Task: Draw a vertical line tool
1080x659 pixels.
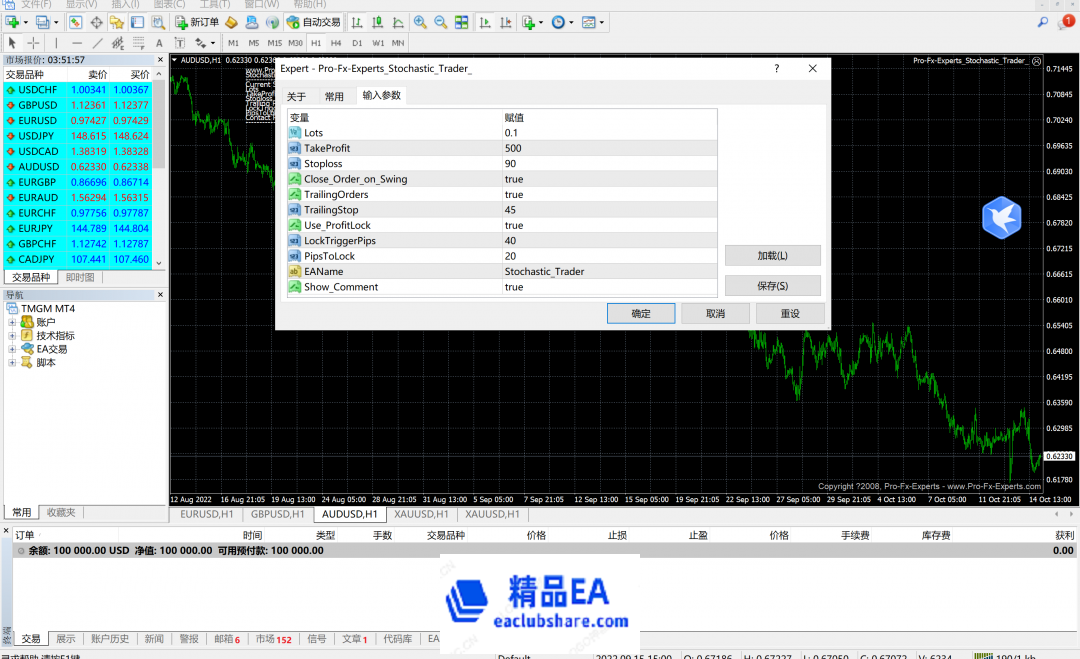Action: tap(56, 43)
